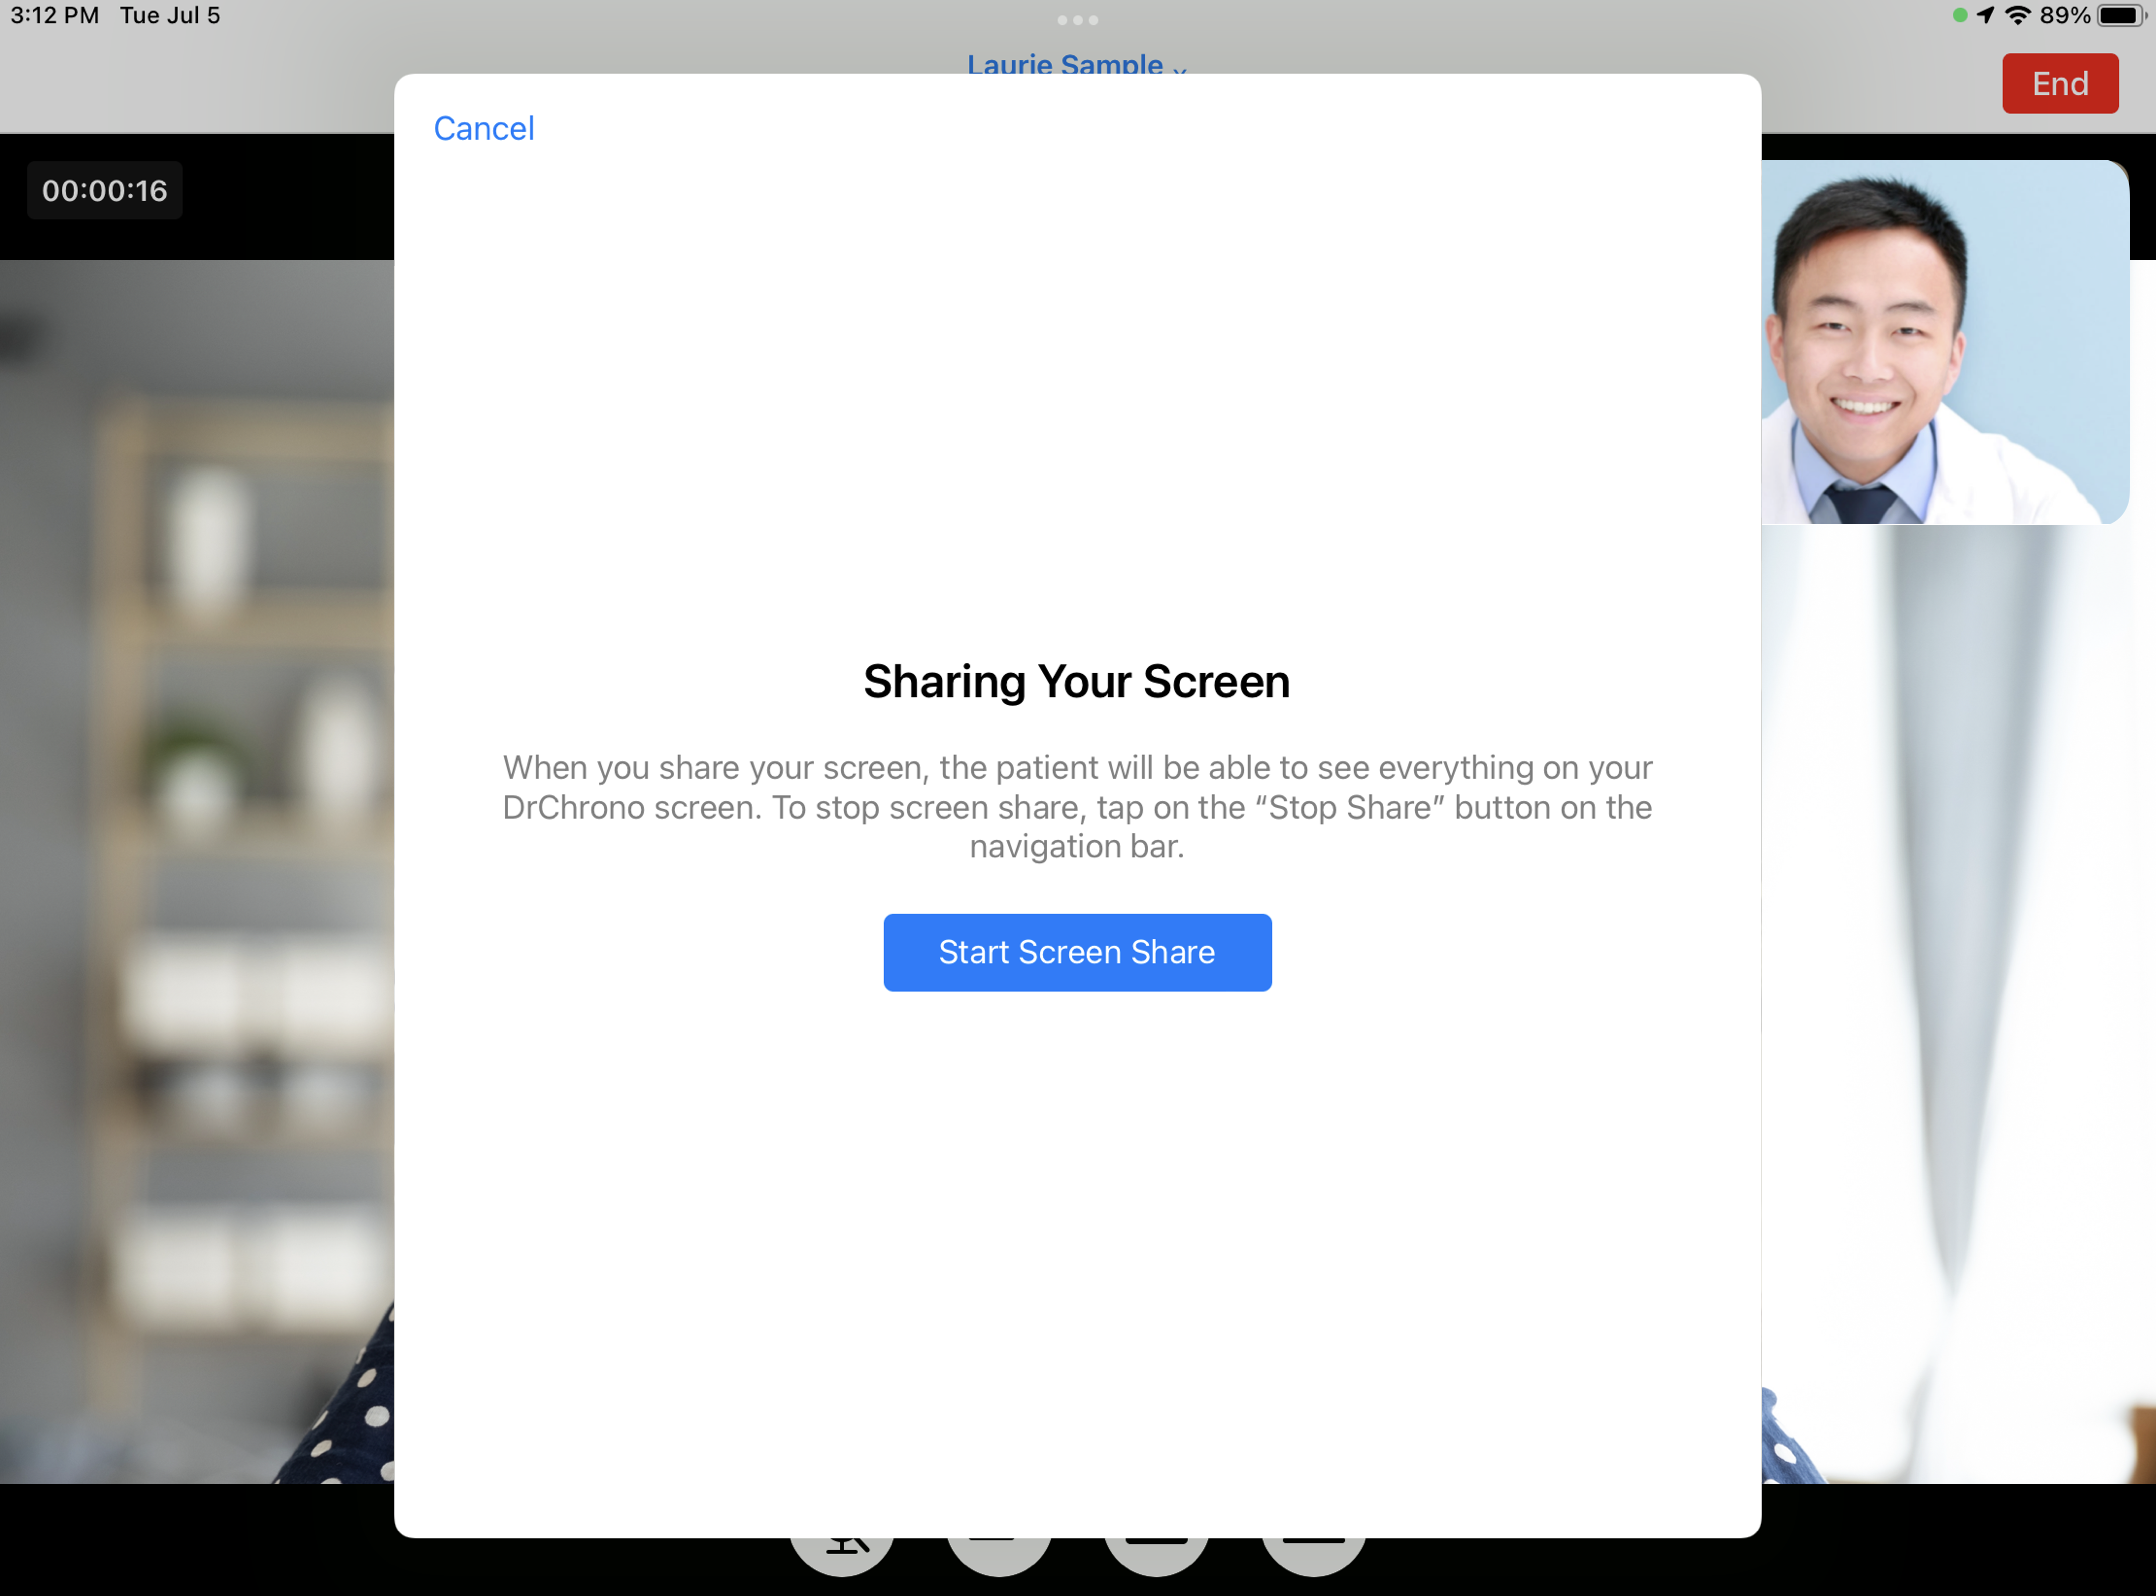Tap the location arrow in the status bar
This screenshot has height=1596, width=2156.
tap(1986, 15)
